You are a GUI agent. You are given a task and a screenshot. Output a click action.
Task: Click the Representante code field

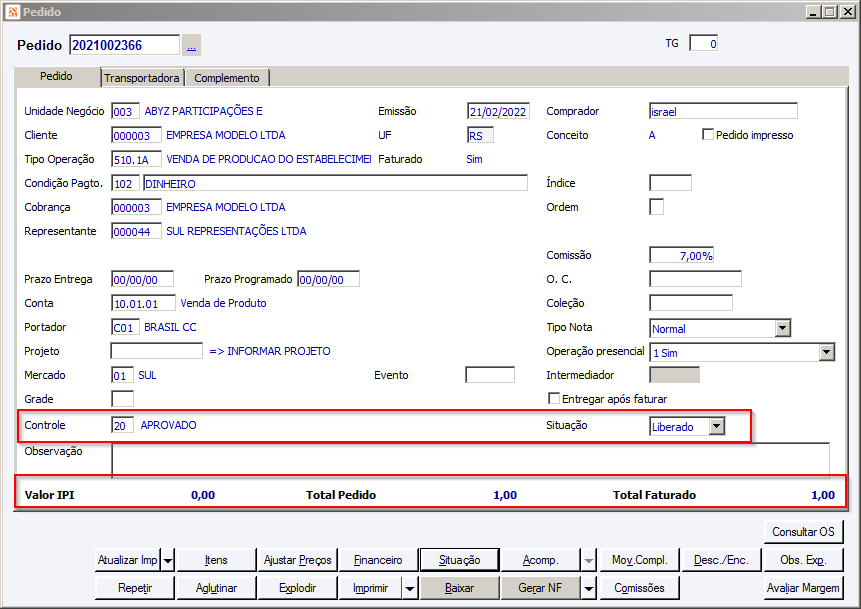(x=137, y=231)
